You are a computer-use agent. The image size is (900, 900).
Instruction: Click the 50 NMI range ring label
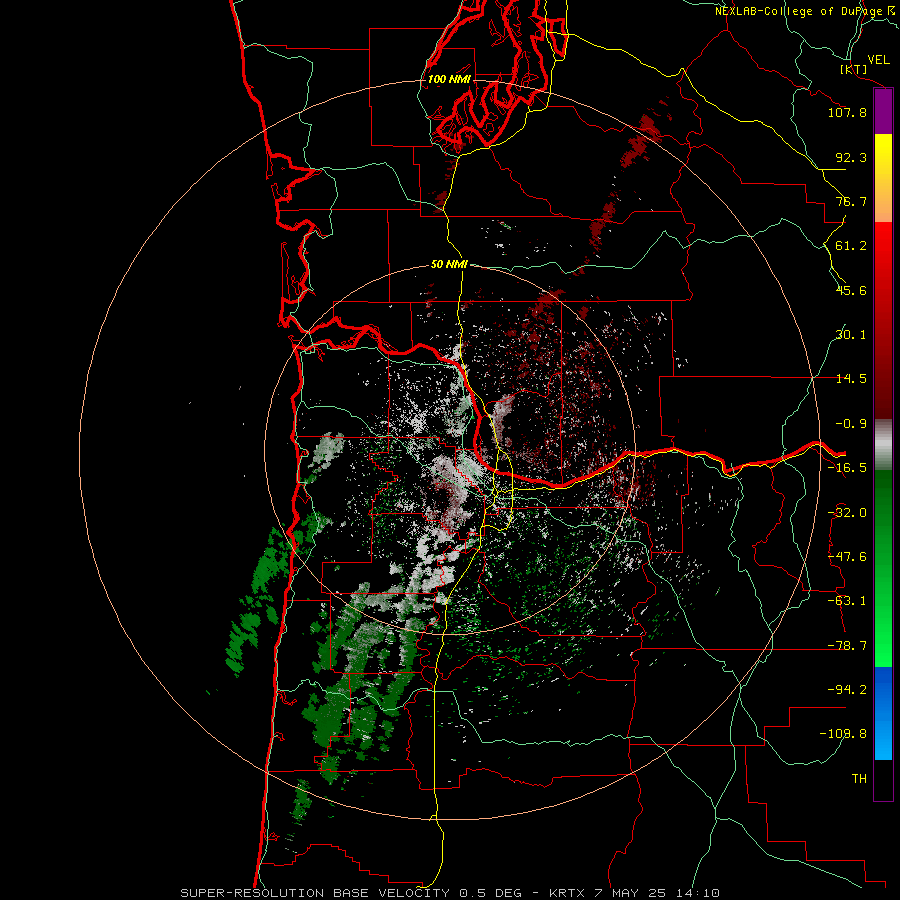coord(449,264)
